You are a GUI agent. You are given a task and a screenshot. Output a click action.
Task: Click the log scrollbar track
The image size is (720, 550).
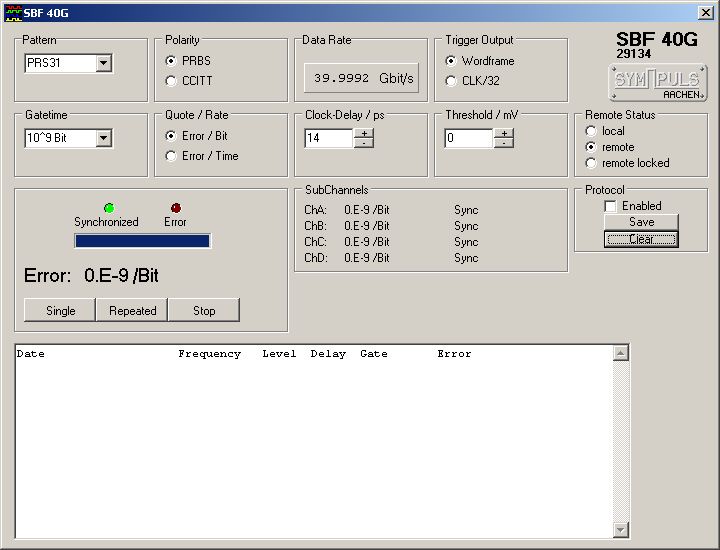coord(621,441)
